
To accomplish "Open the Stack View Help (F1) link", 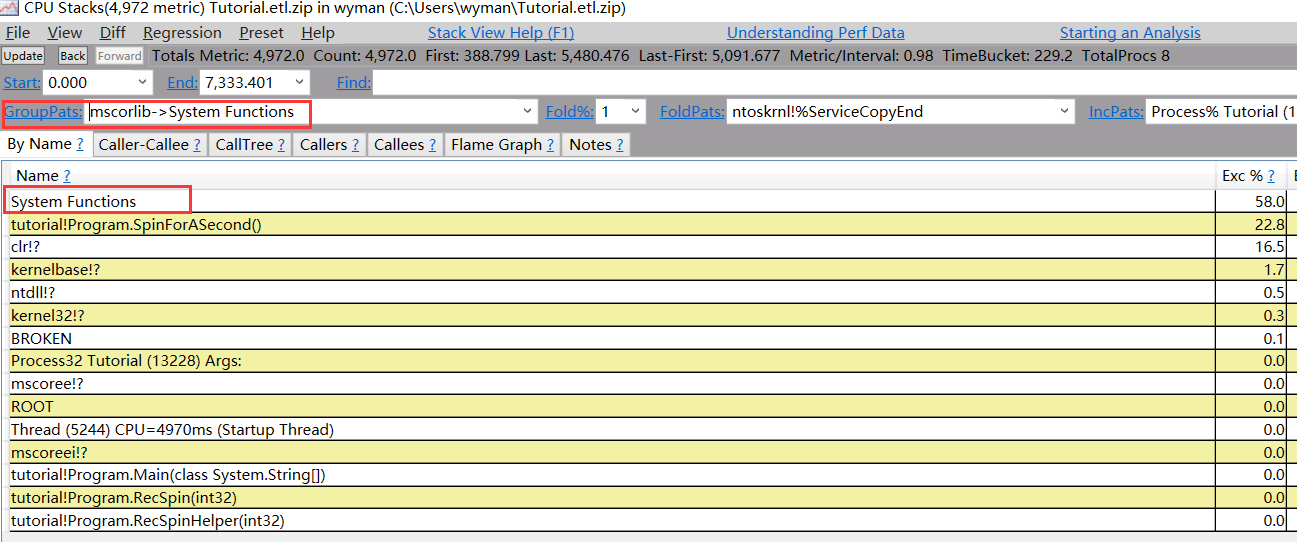I will tap(501, 33).
